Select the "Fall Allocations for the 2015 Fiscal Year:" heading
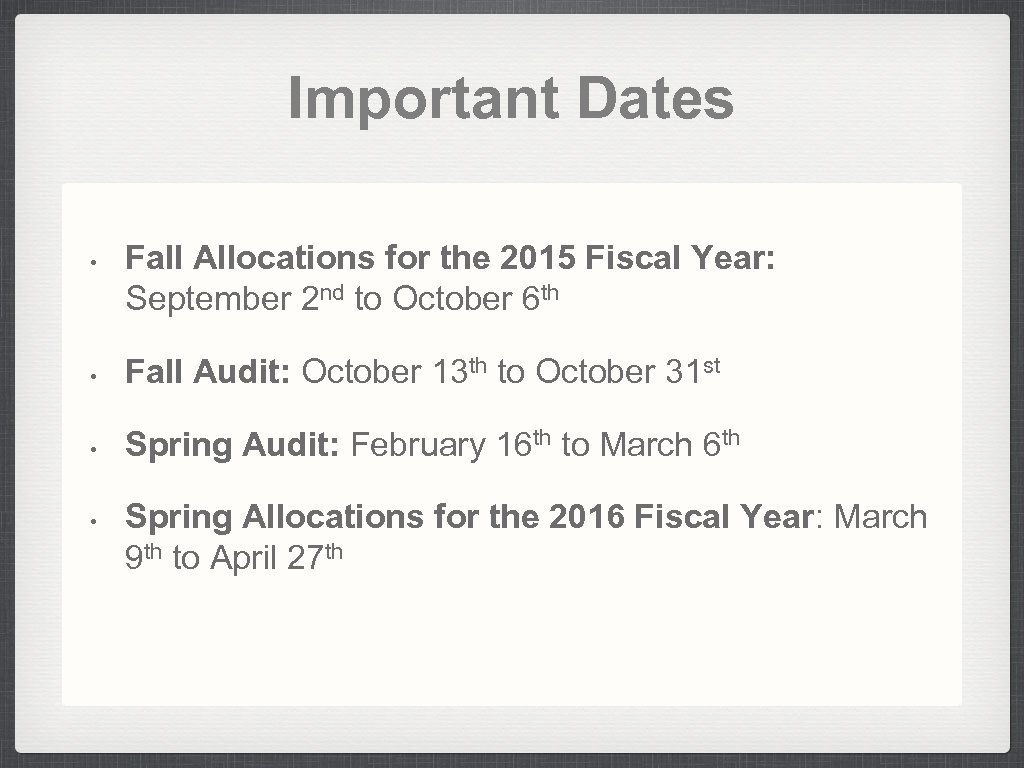 click(x=450, y=260)
